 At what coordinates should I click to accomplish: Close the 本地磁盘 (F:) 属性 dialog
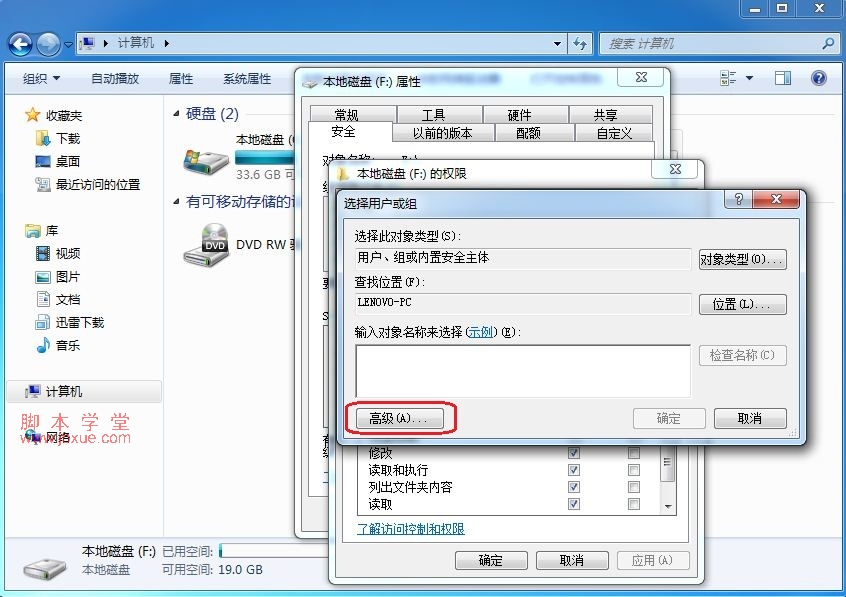point(641,77)
